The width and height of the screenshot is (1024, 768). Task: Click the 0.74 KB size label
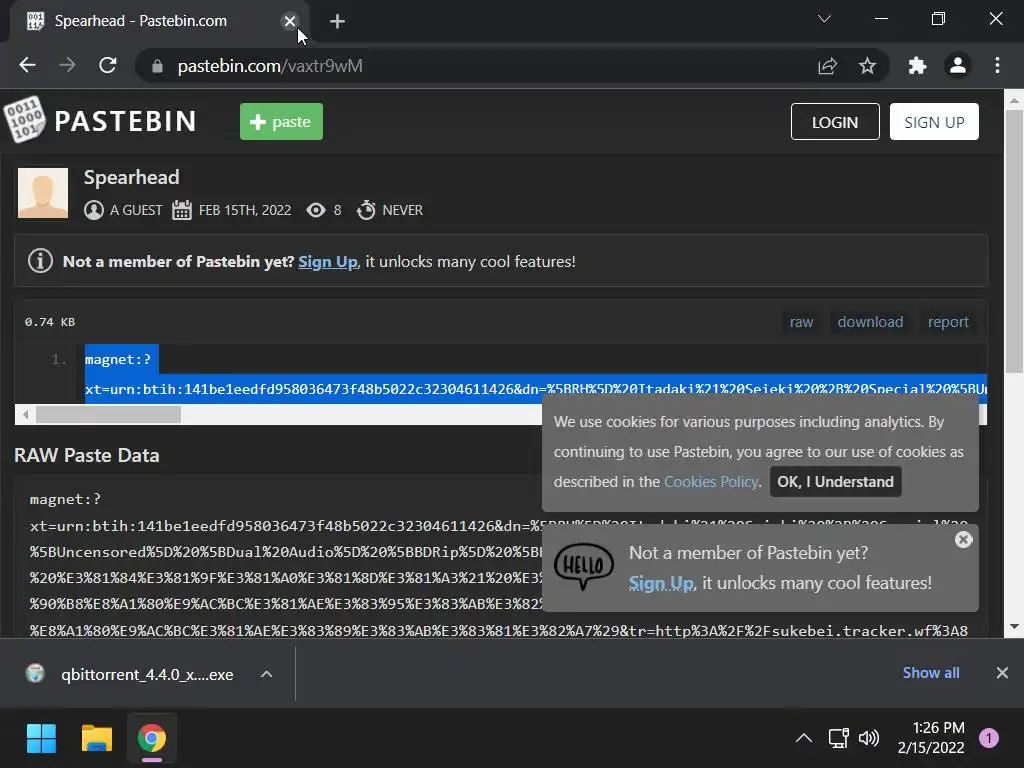[50, 322]
